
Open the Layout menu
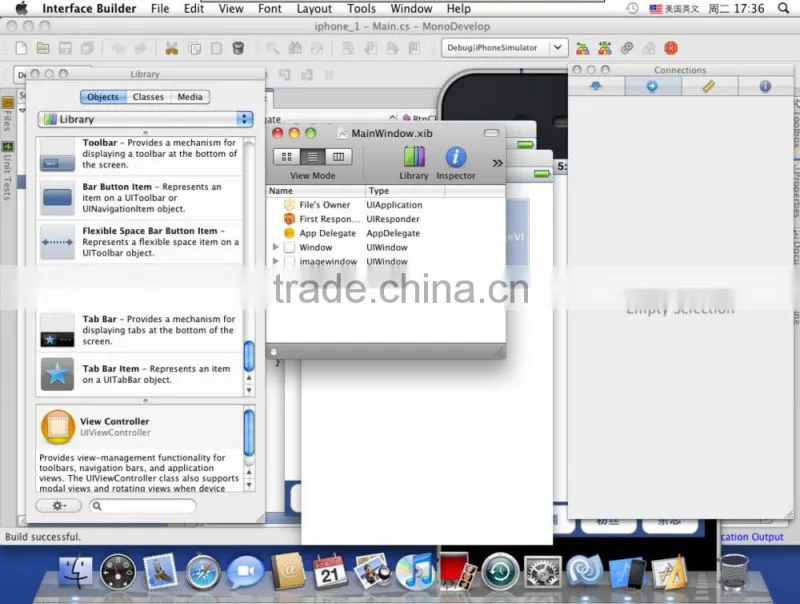[314, 9]
